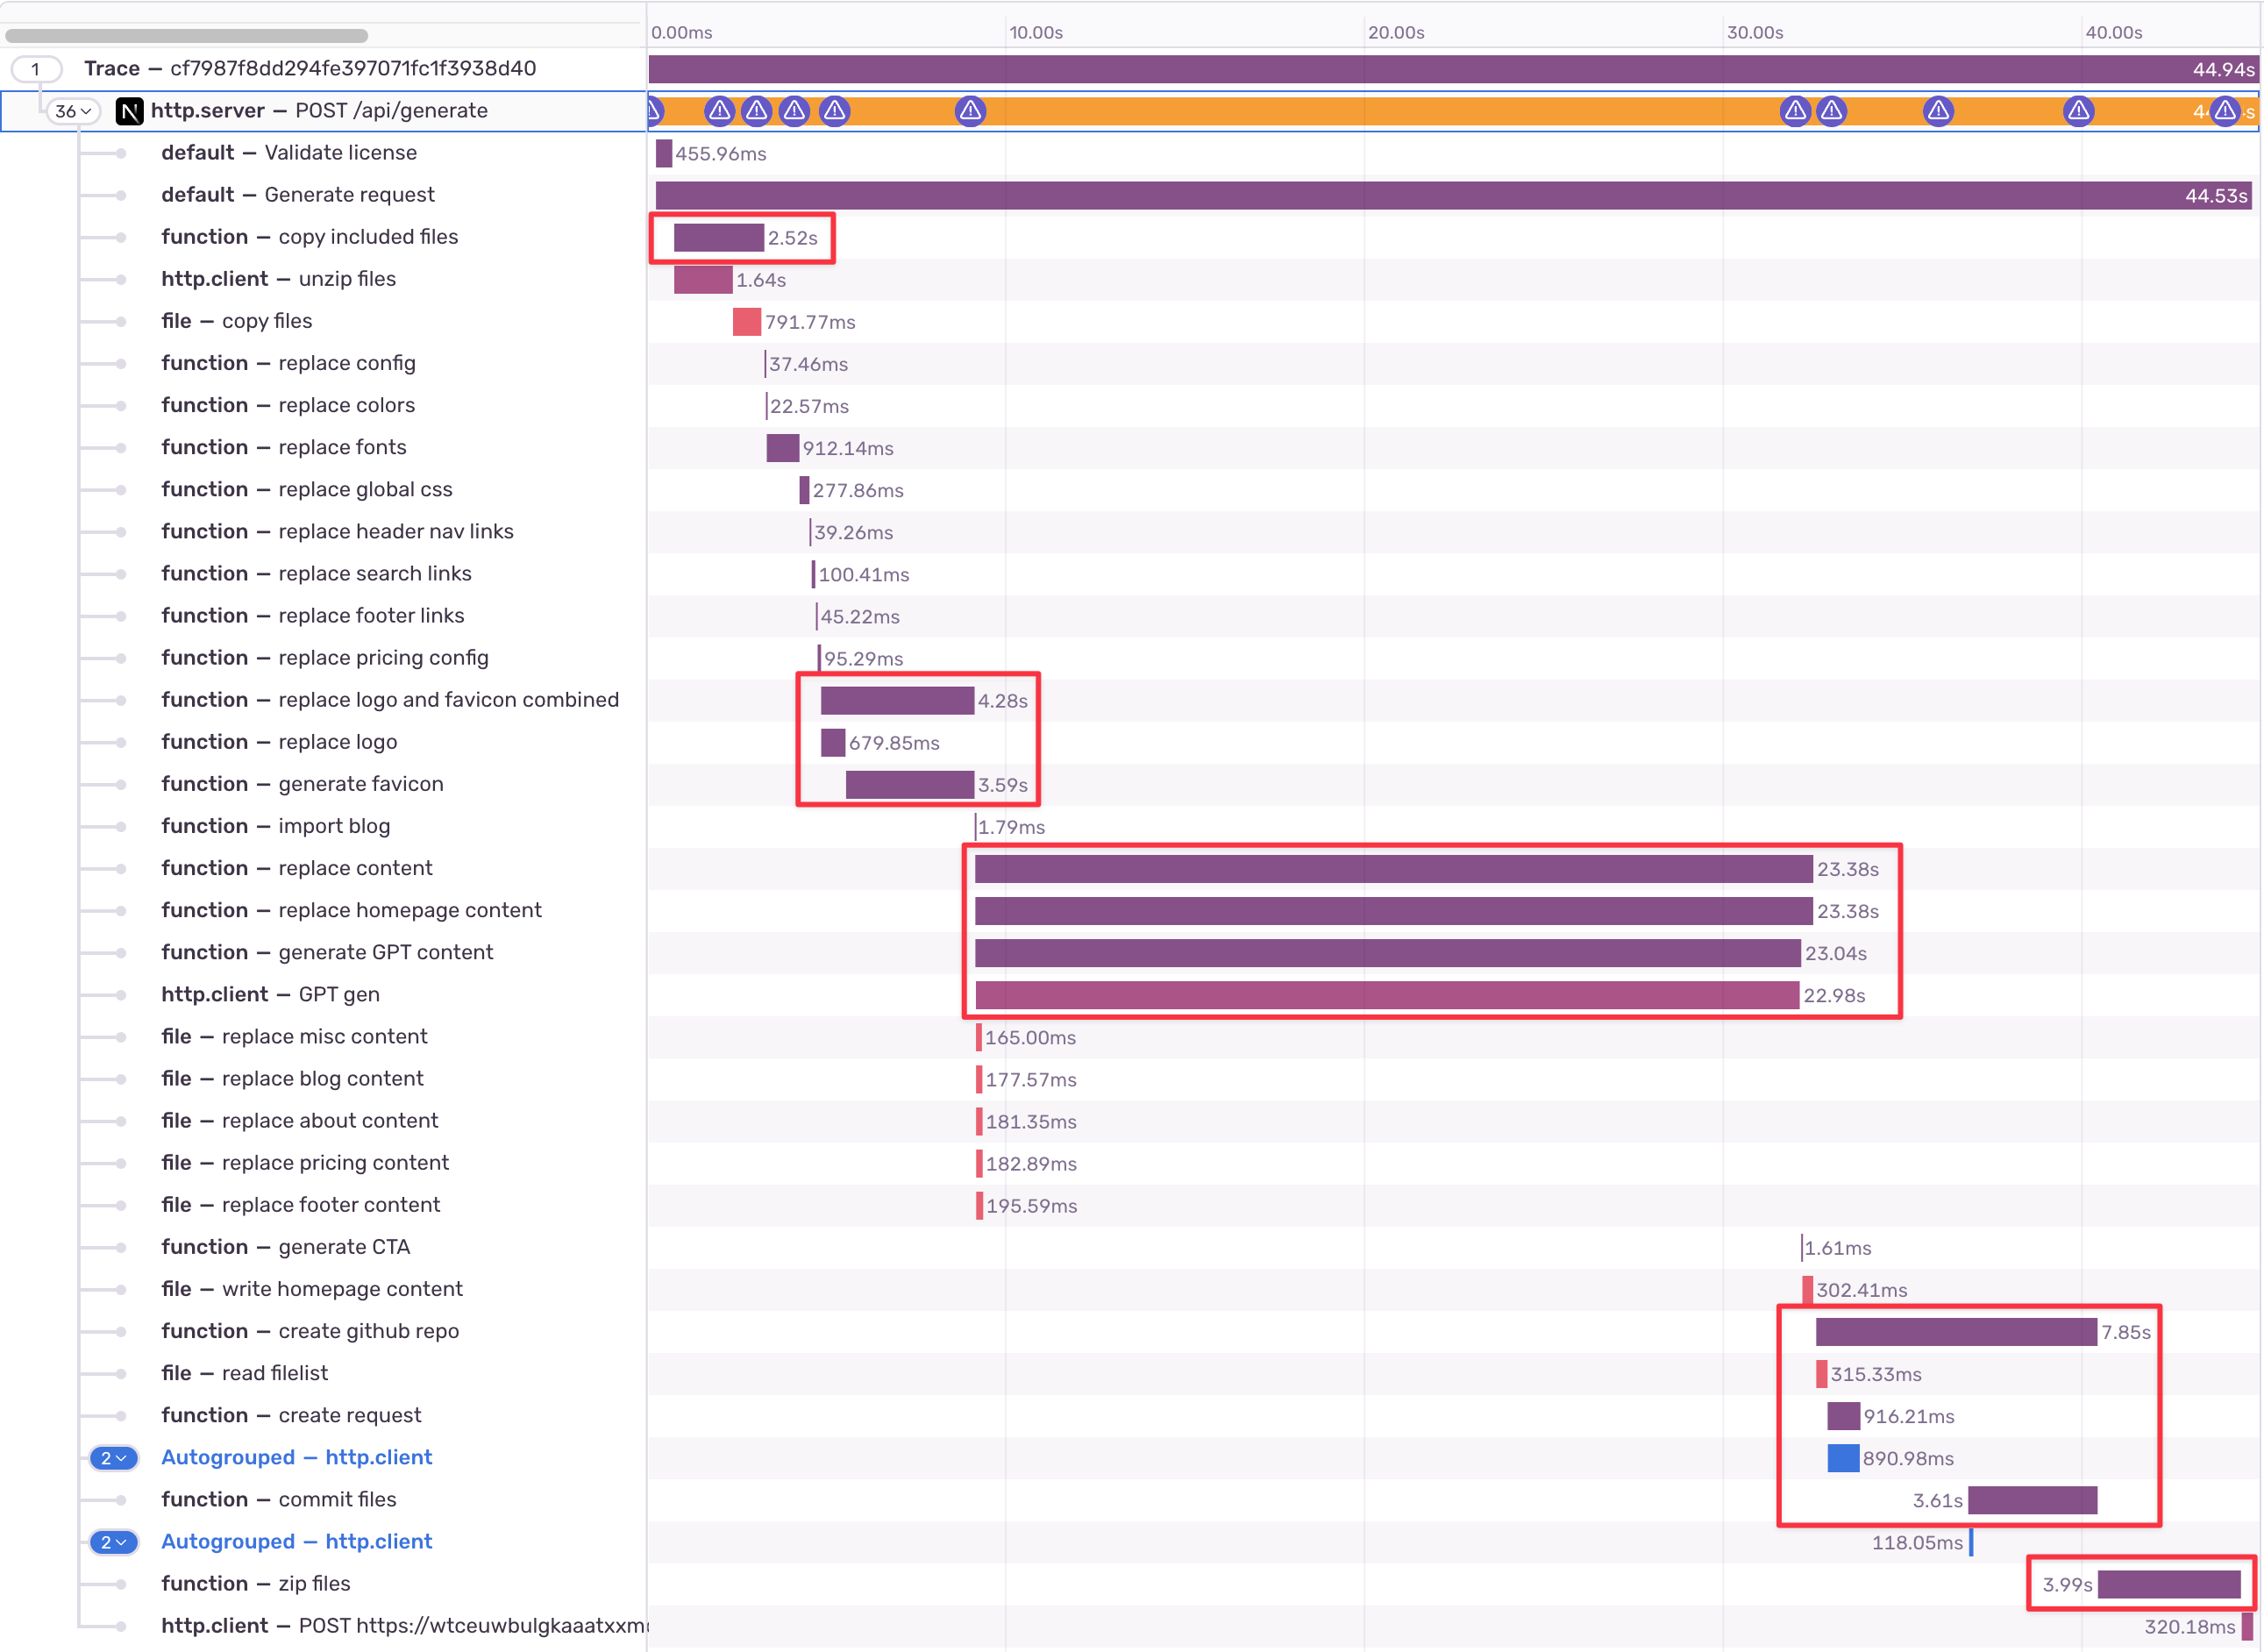Open second Autogrouped — http.client link
The width and height of the screenshot is (2264, 1652).
click(296, 1541)
